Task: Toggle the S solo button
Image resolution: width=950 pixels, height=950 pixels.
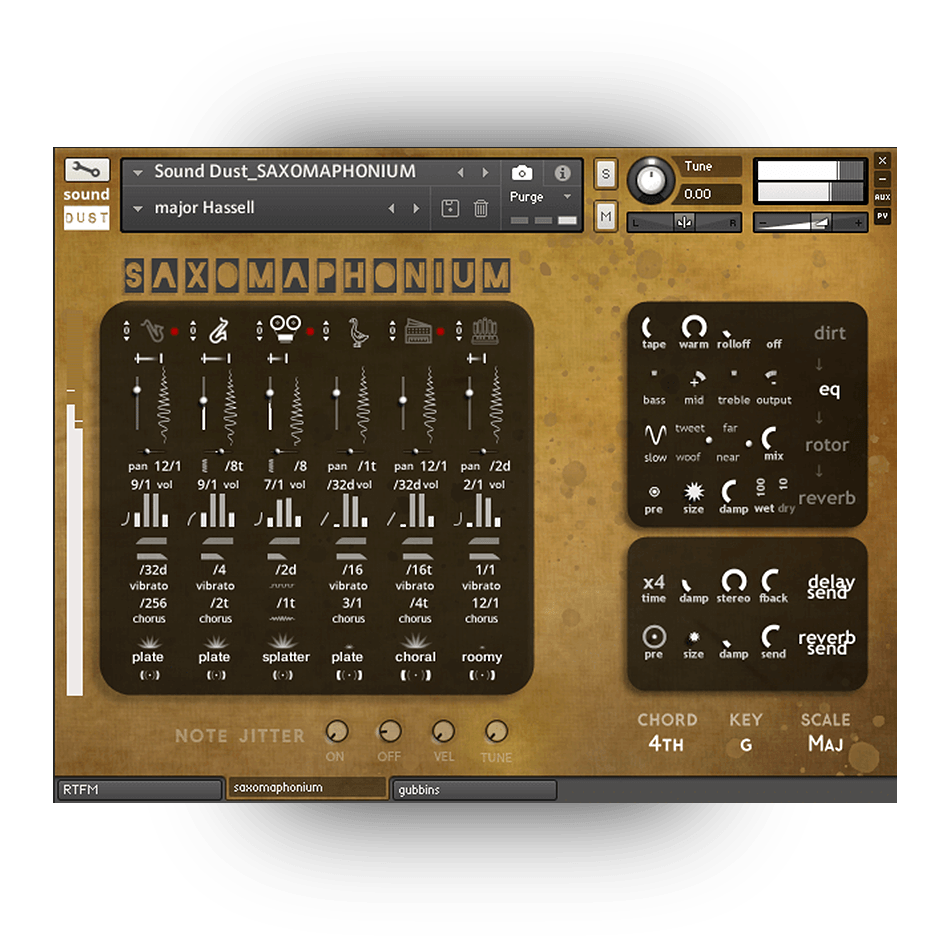Action: tap(605, 174)
